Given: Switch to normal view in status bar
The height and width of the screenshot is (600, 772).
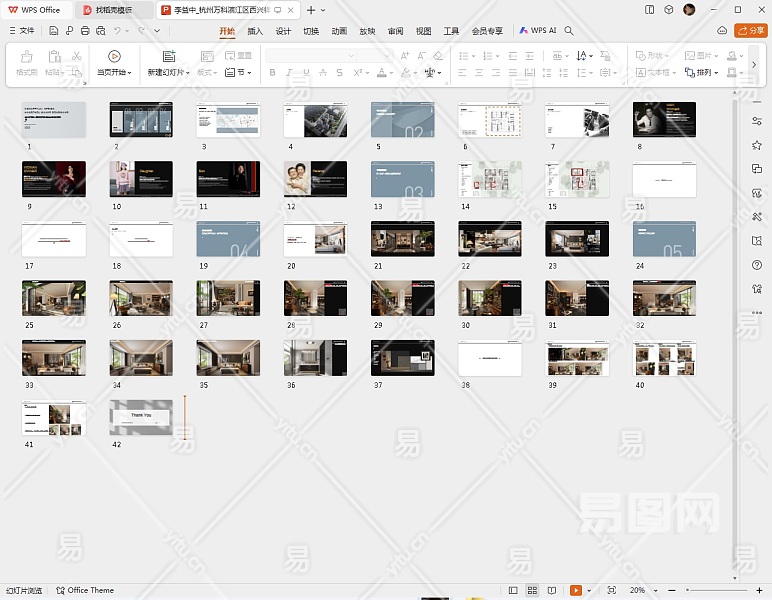Looking at the screenshot, I should [x=514, y=591].
